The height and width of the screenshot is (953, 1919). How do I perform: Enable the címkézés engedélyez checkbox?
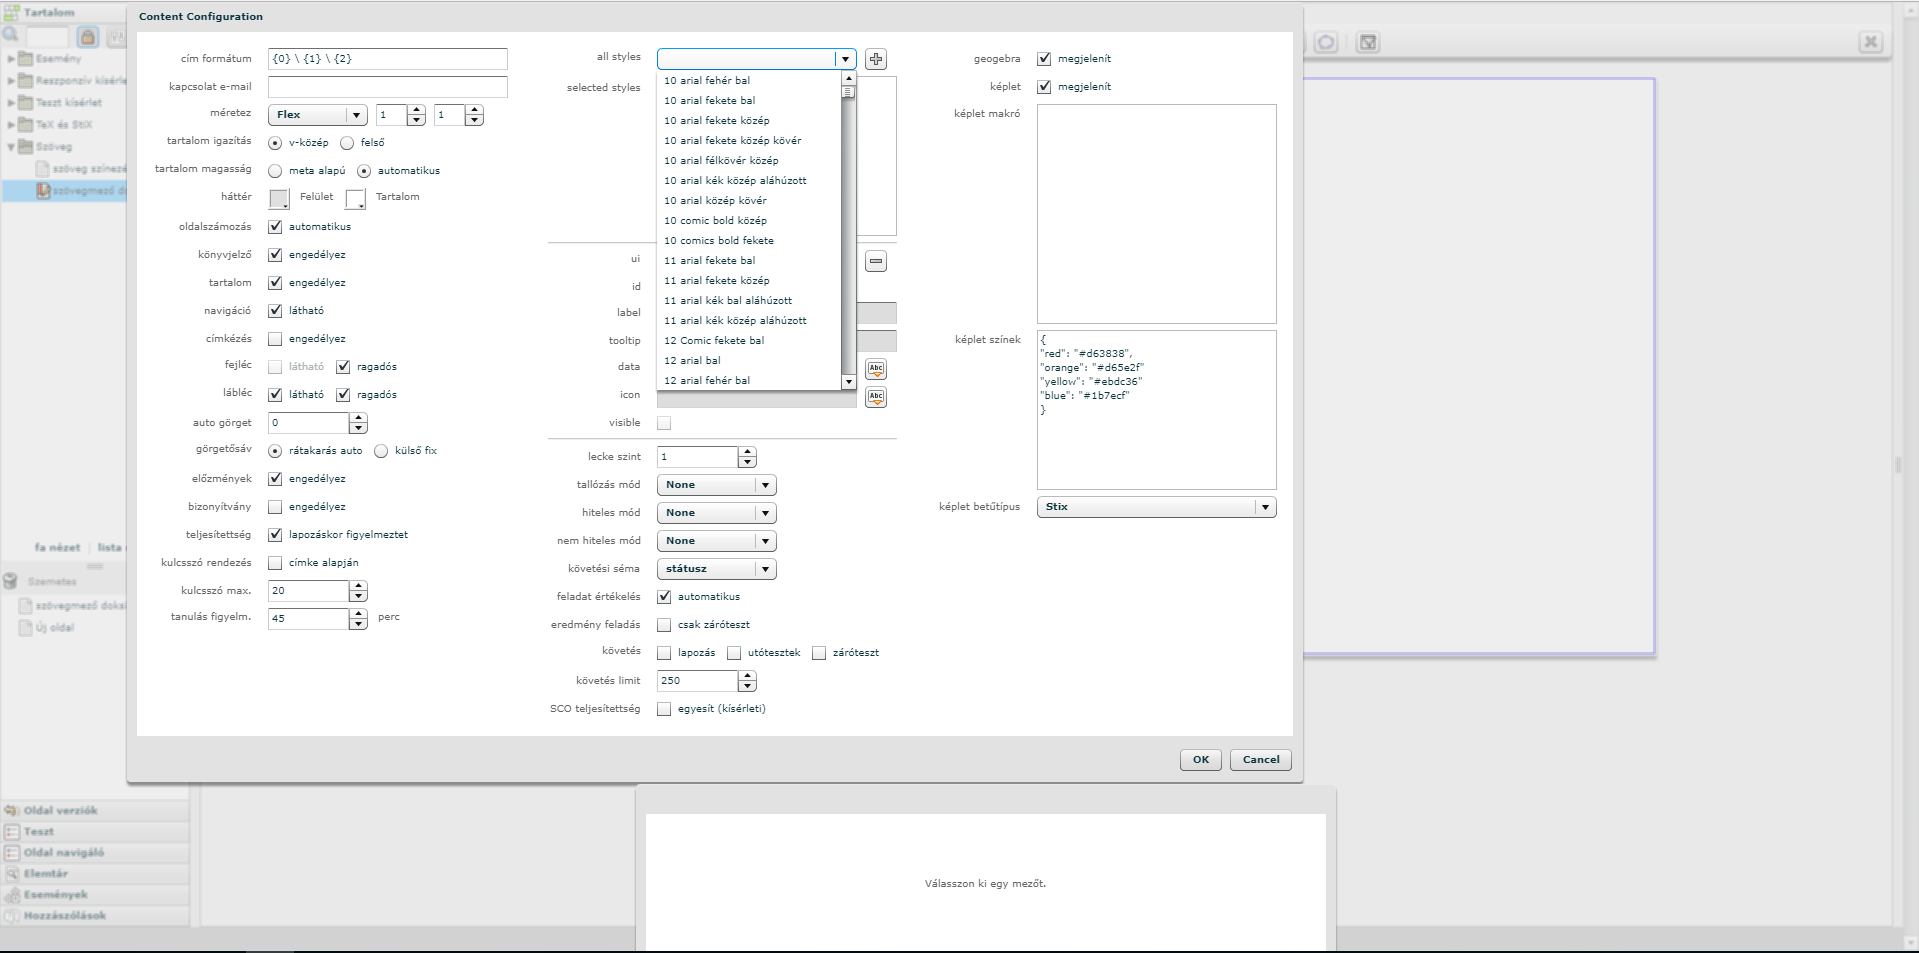click(275, 339)
